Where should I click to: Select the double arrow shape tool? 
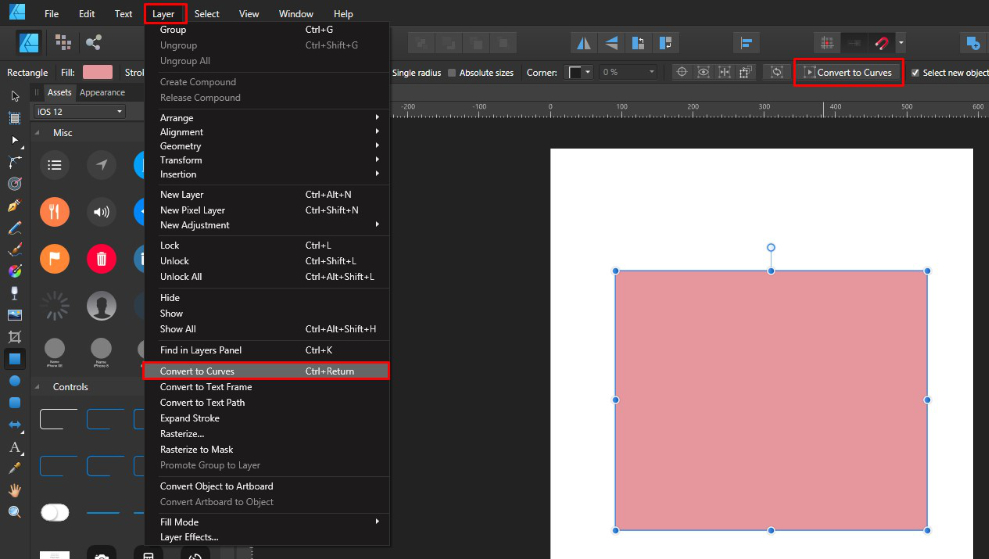click(15, 425)
